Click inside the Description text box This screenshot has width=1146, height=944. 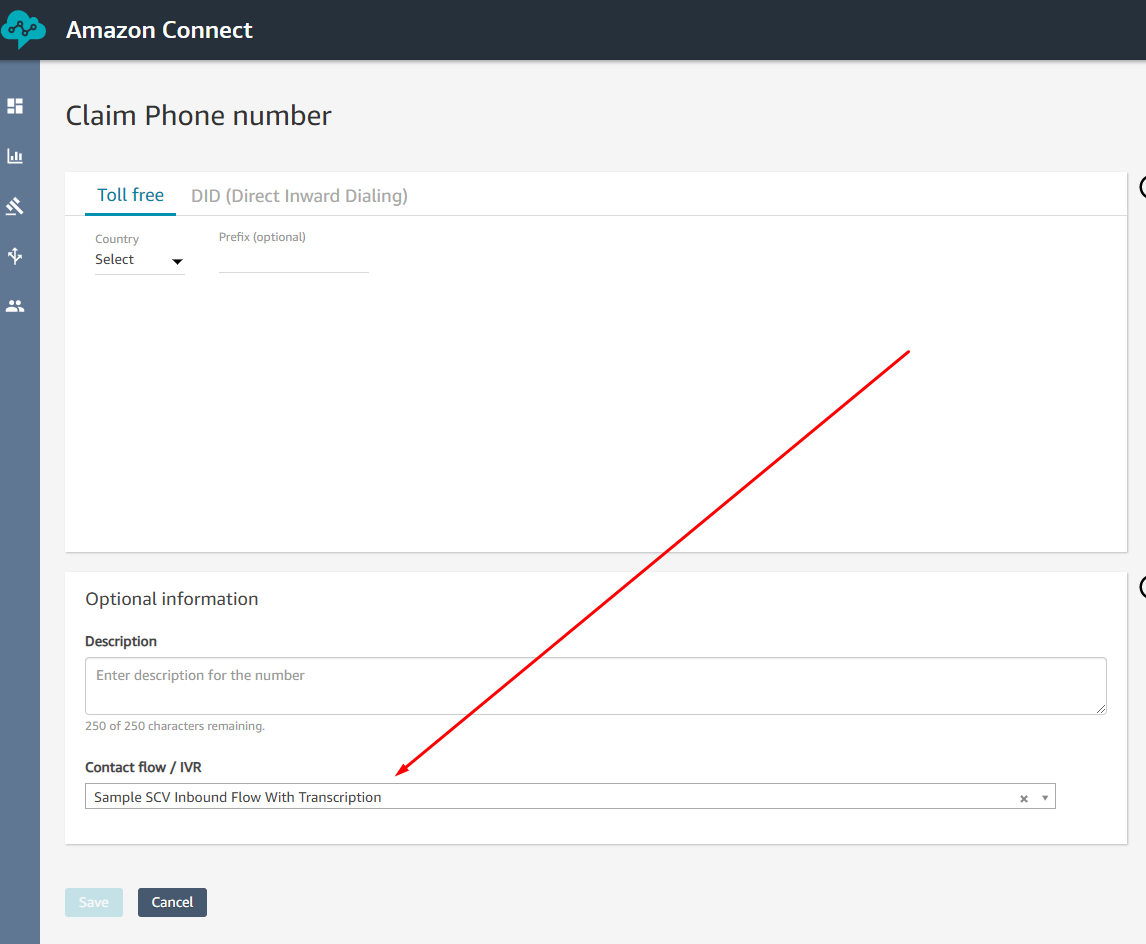(596, 686)
